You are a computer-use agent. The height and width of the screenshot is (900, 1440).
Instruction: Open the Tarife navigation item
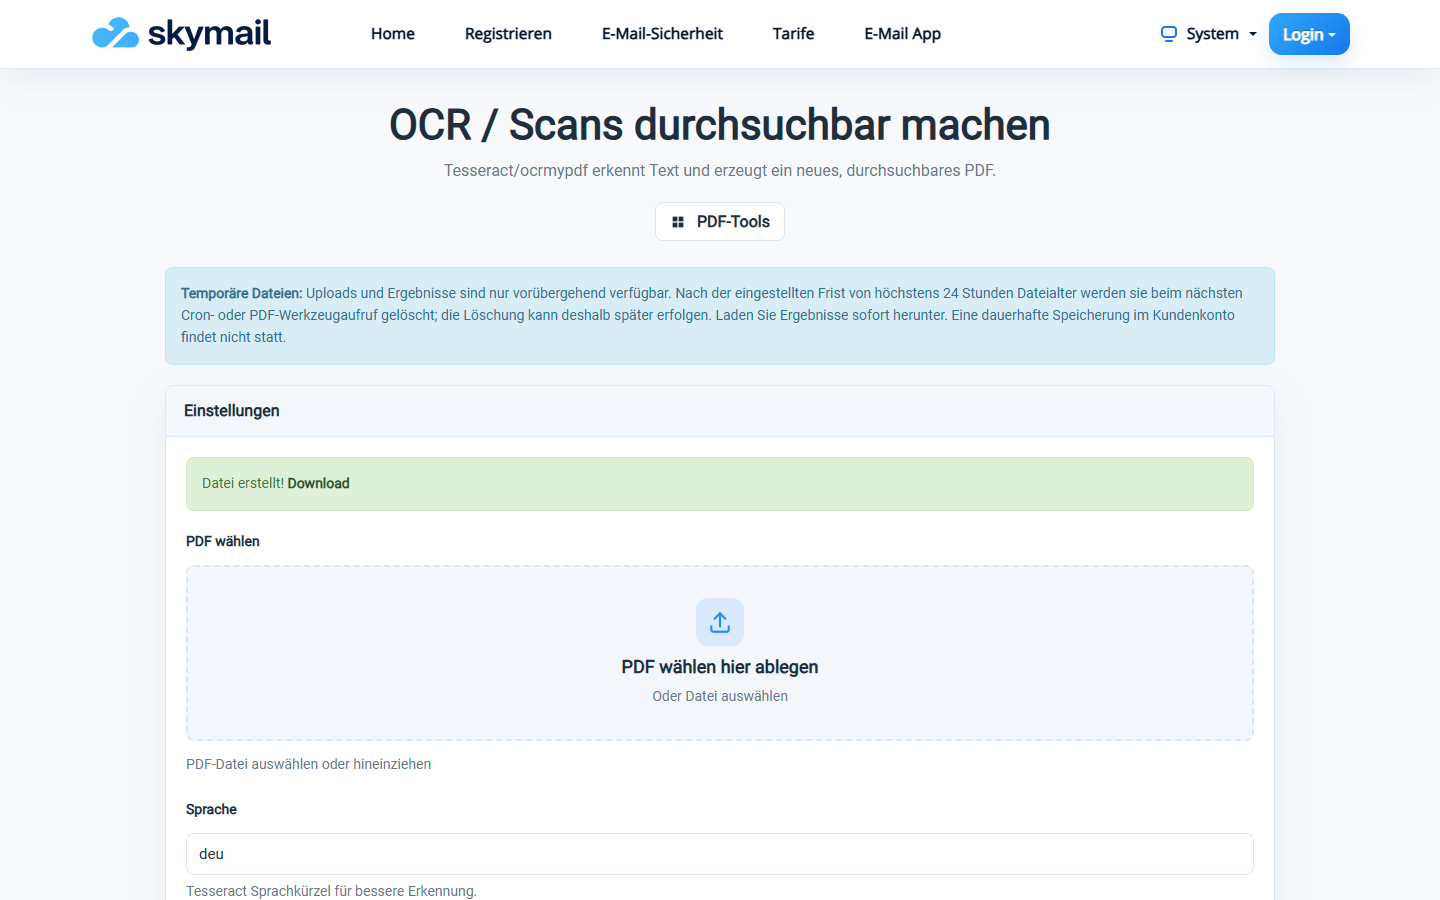(x=793, y=34)
